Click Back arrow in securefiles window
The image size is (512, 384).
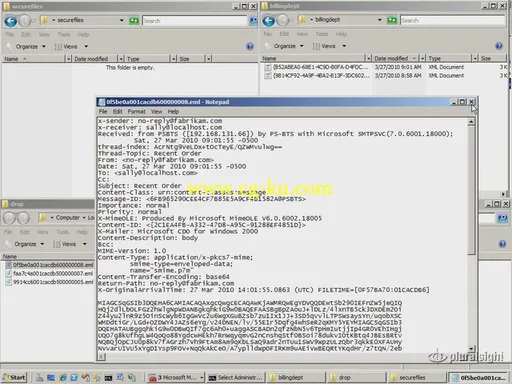11,21
